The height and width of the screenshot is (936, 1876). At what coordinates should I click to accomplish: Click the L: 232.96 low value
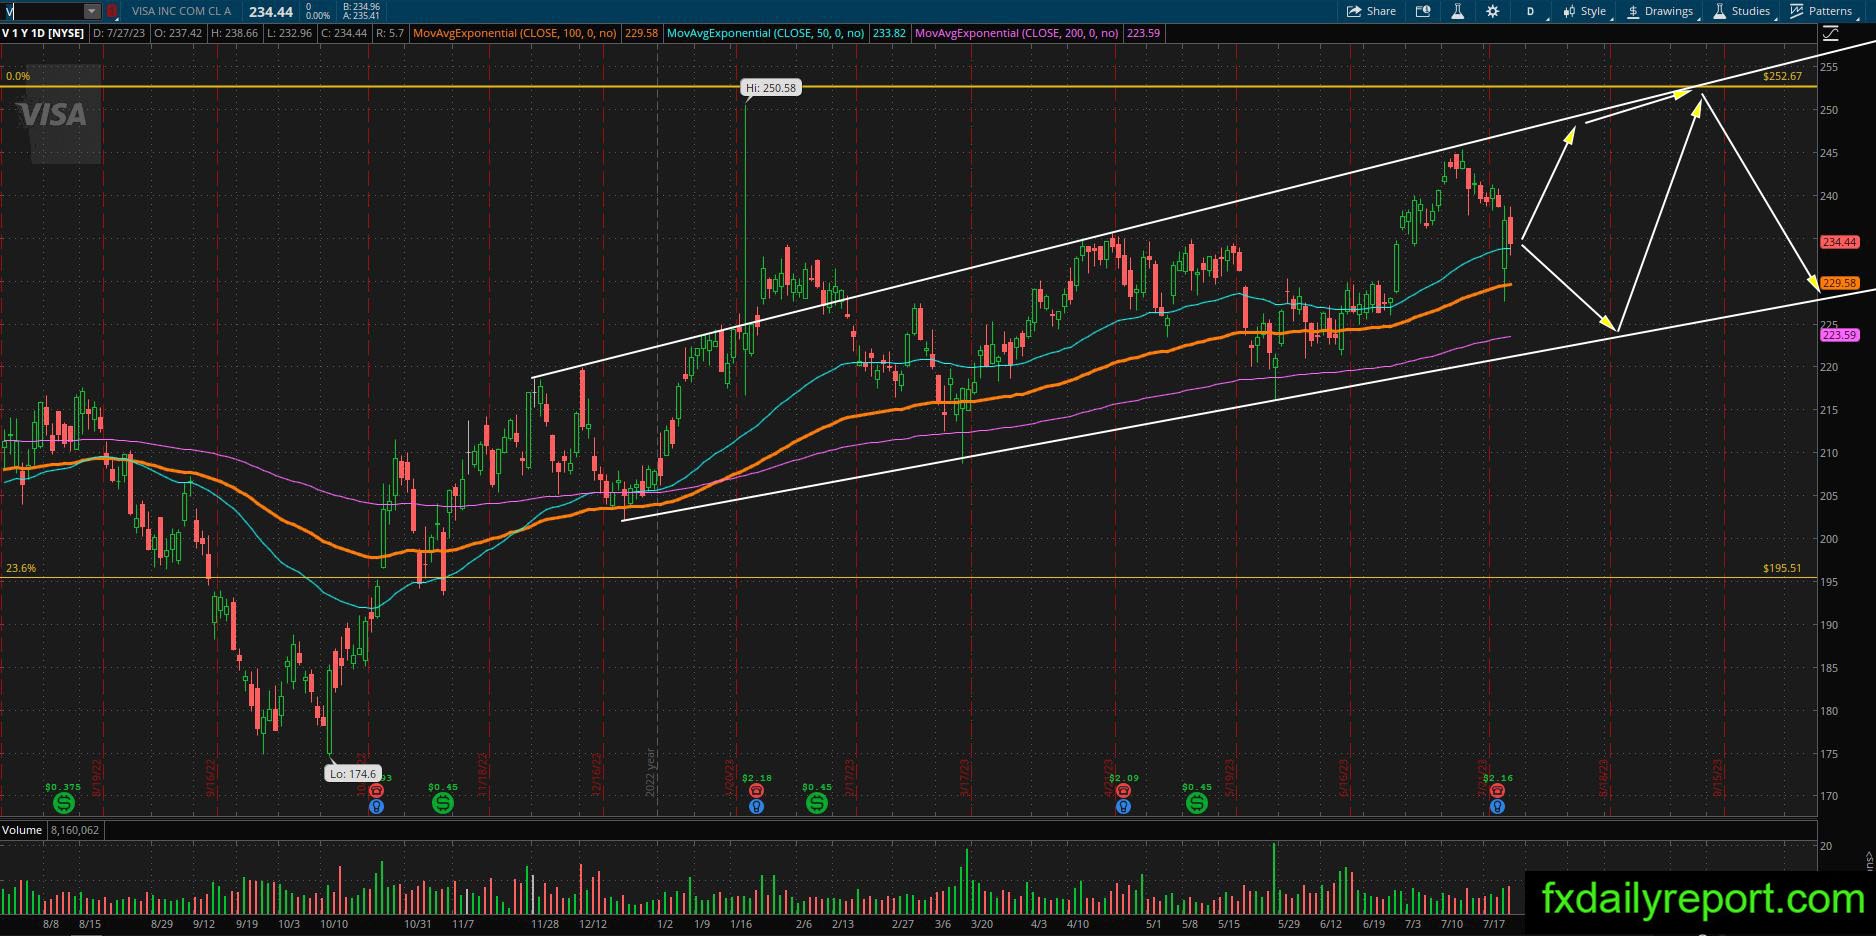tap(289, 33)
